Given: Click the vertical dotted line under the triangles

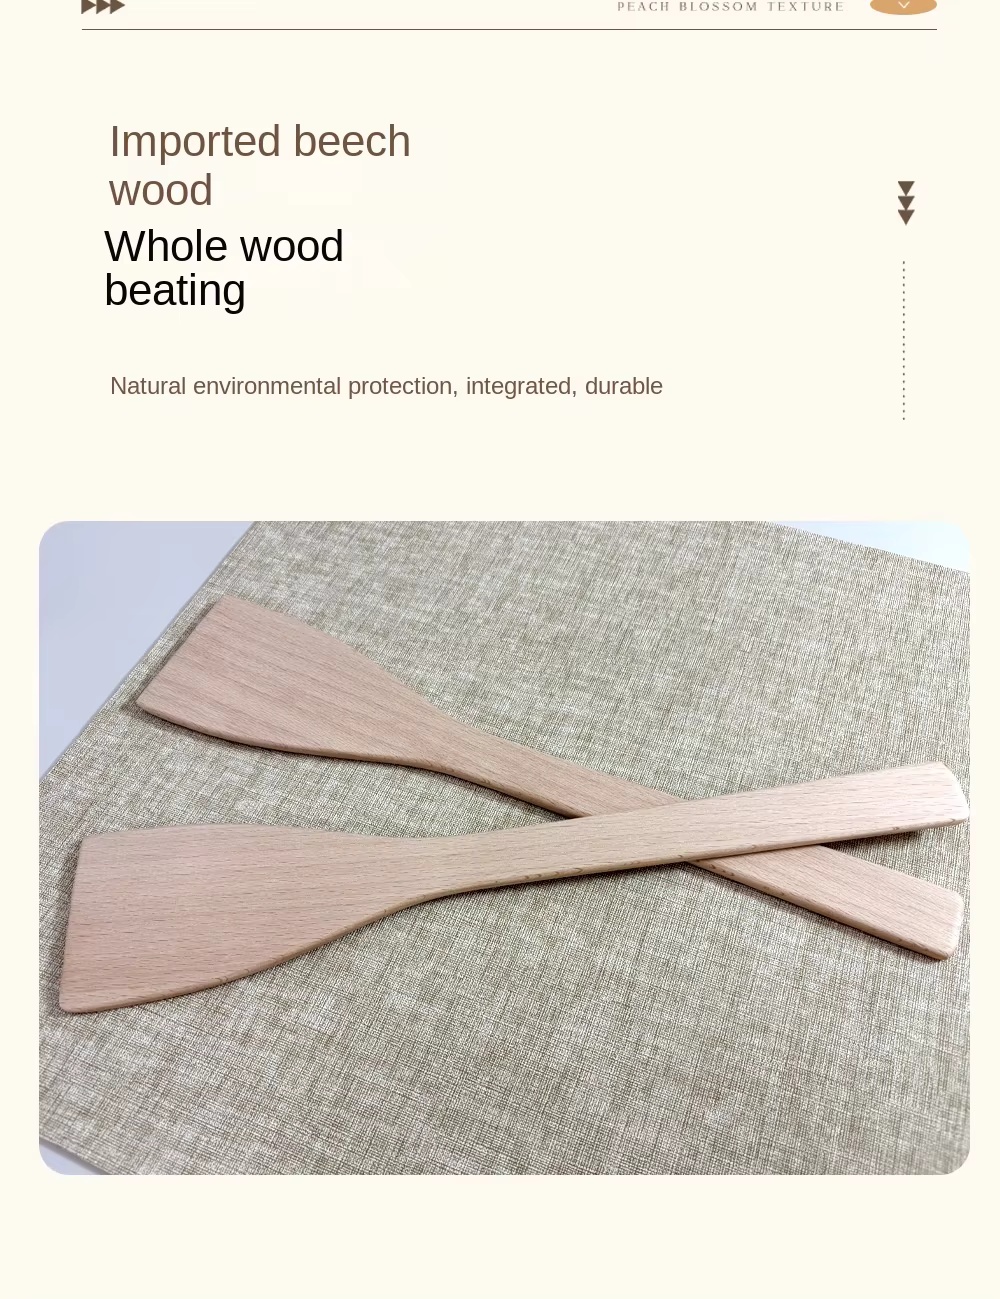Looking at the screenshot, I should click(x=904, y=340).
